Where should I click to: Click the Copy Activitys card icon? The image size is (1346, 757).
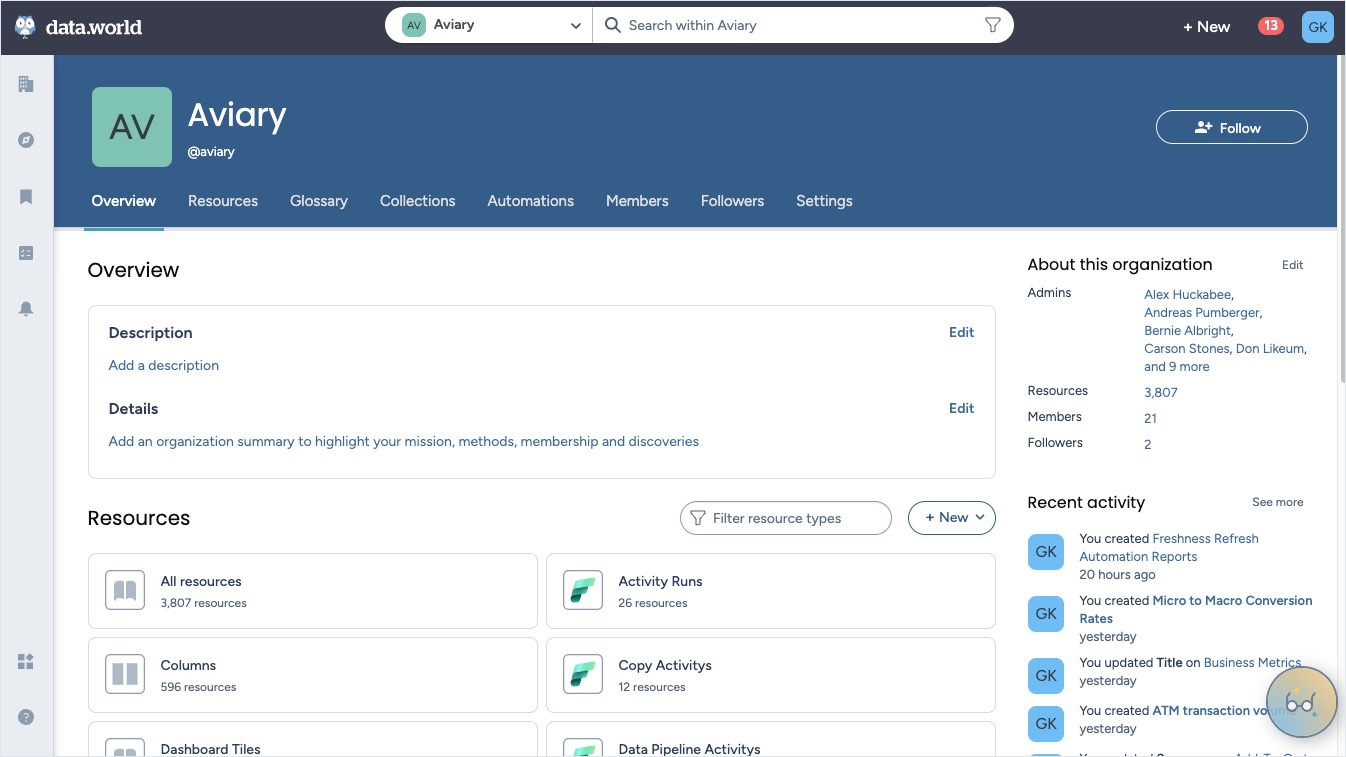tap(583, 674)
